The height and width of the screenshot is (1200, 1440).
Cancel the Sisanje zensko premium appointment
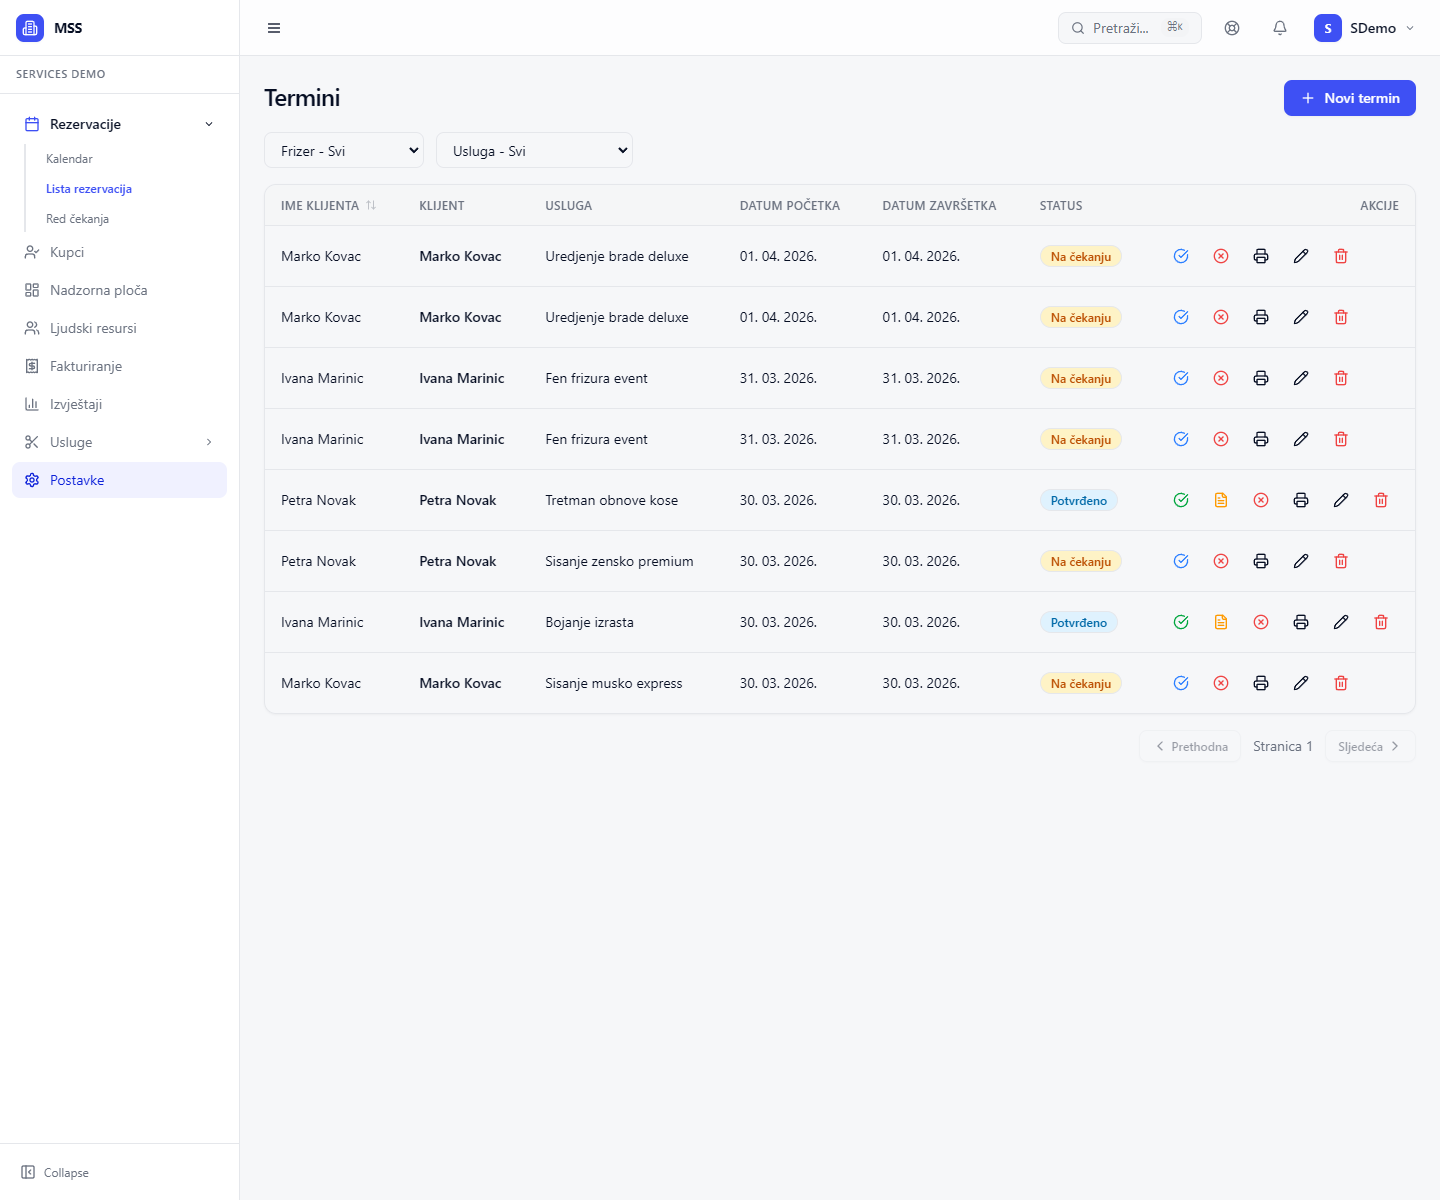pos(1221,561)
